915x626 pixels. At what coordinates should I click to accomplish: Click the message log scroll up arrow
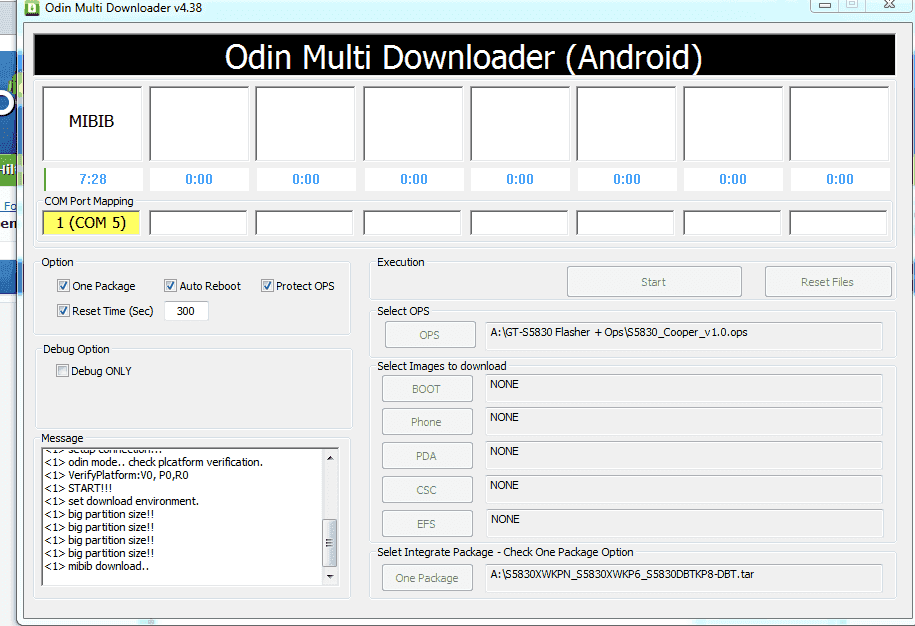(x=330, y=458)
